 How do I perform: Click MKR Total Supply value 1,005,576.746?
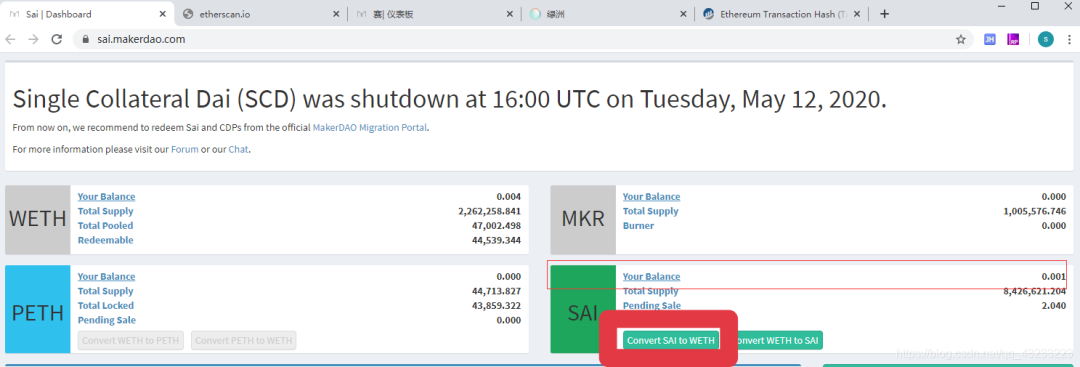1035,211
